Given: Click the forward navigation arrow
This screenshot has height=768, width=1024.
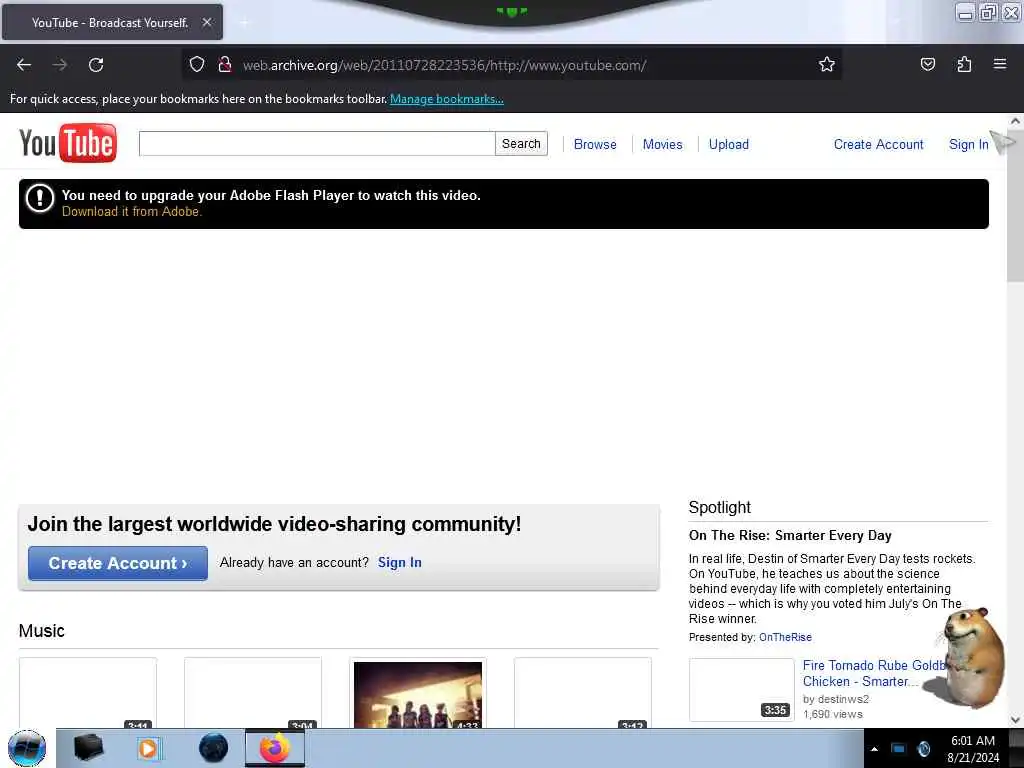Looking at the screenshot, I should 60,65.
